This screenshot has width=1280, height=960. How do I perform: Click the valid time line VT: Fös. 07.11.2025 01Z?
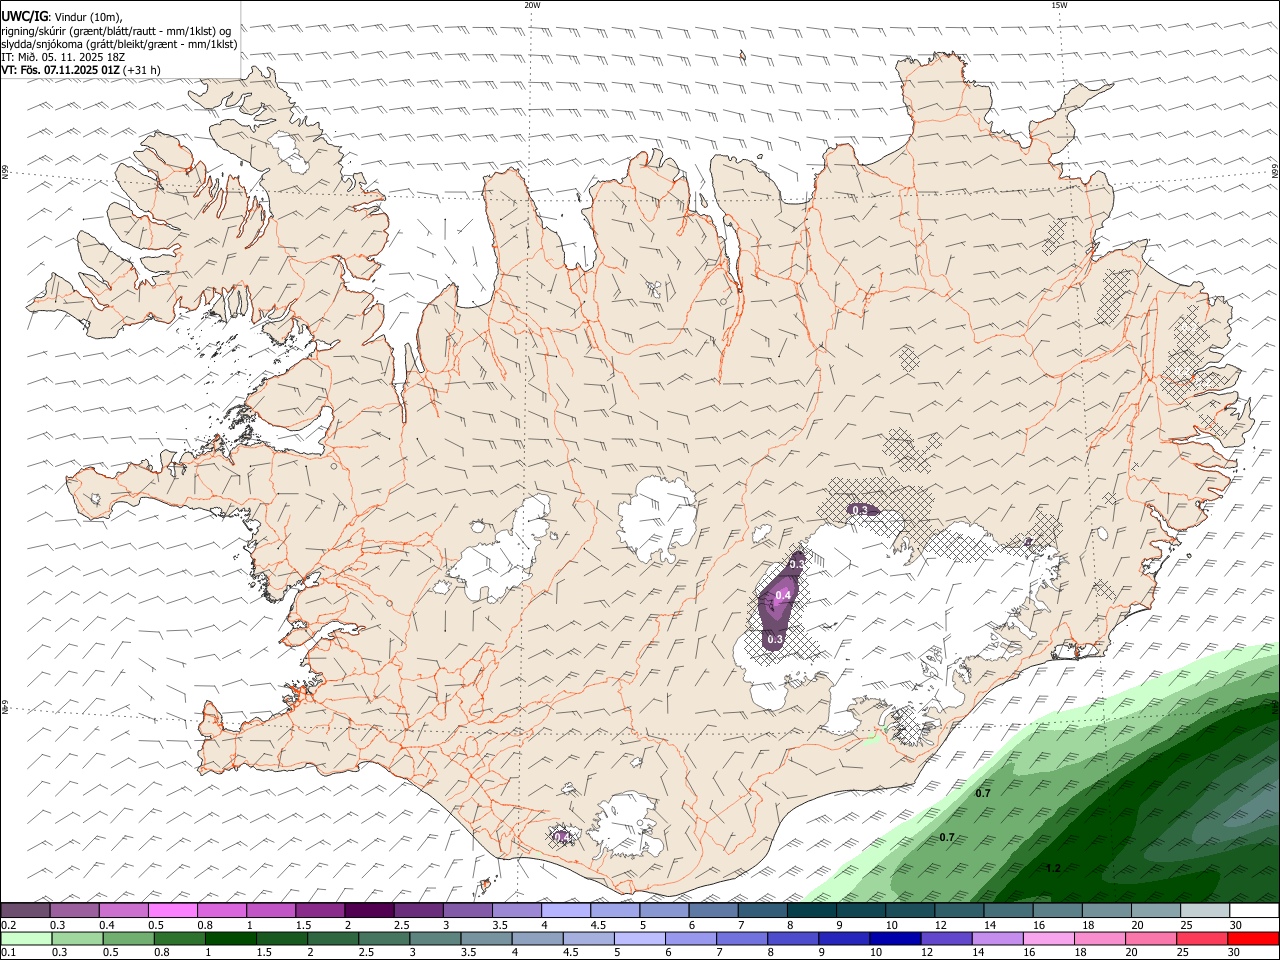pyautogui.click(x=81, y=70)
